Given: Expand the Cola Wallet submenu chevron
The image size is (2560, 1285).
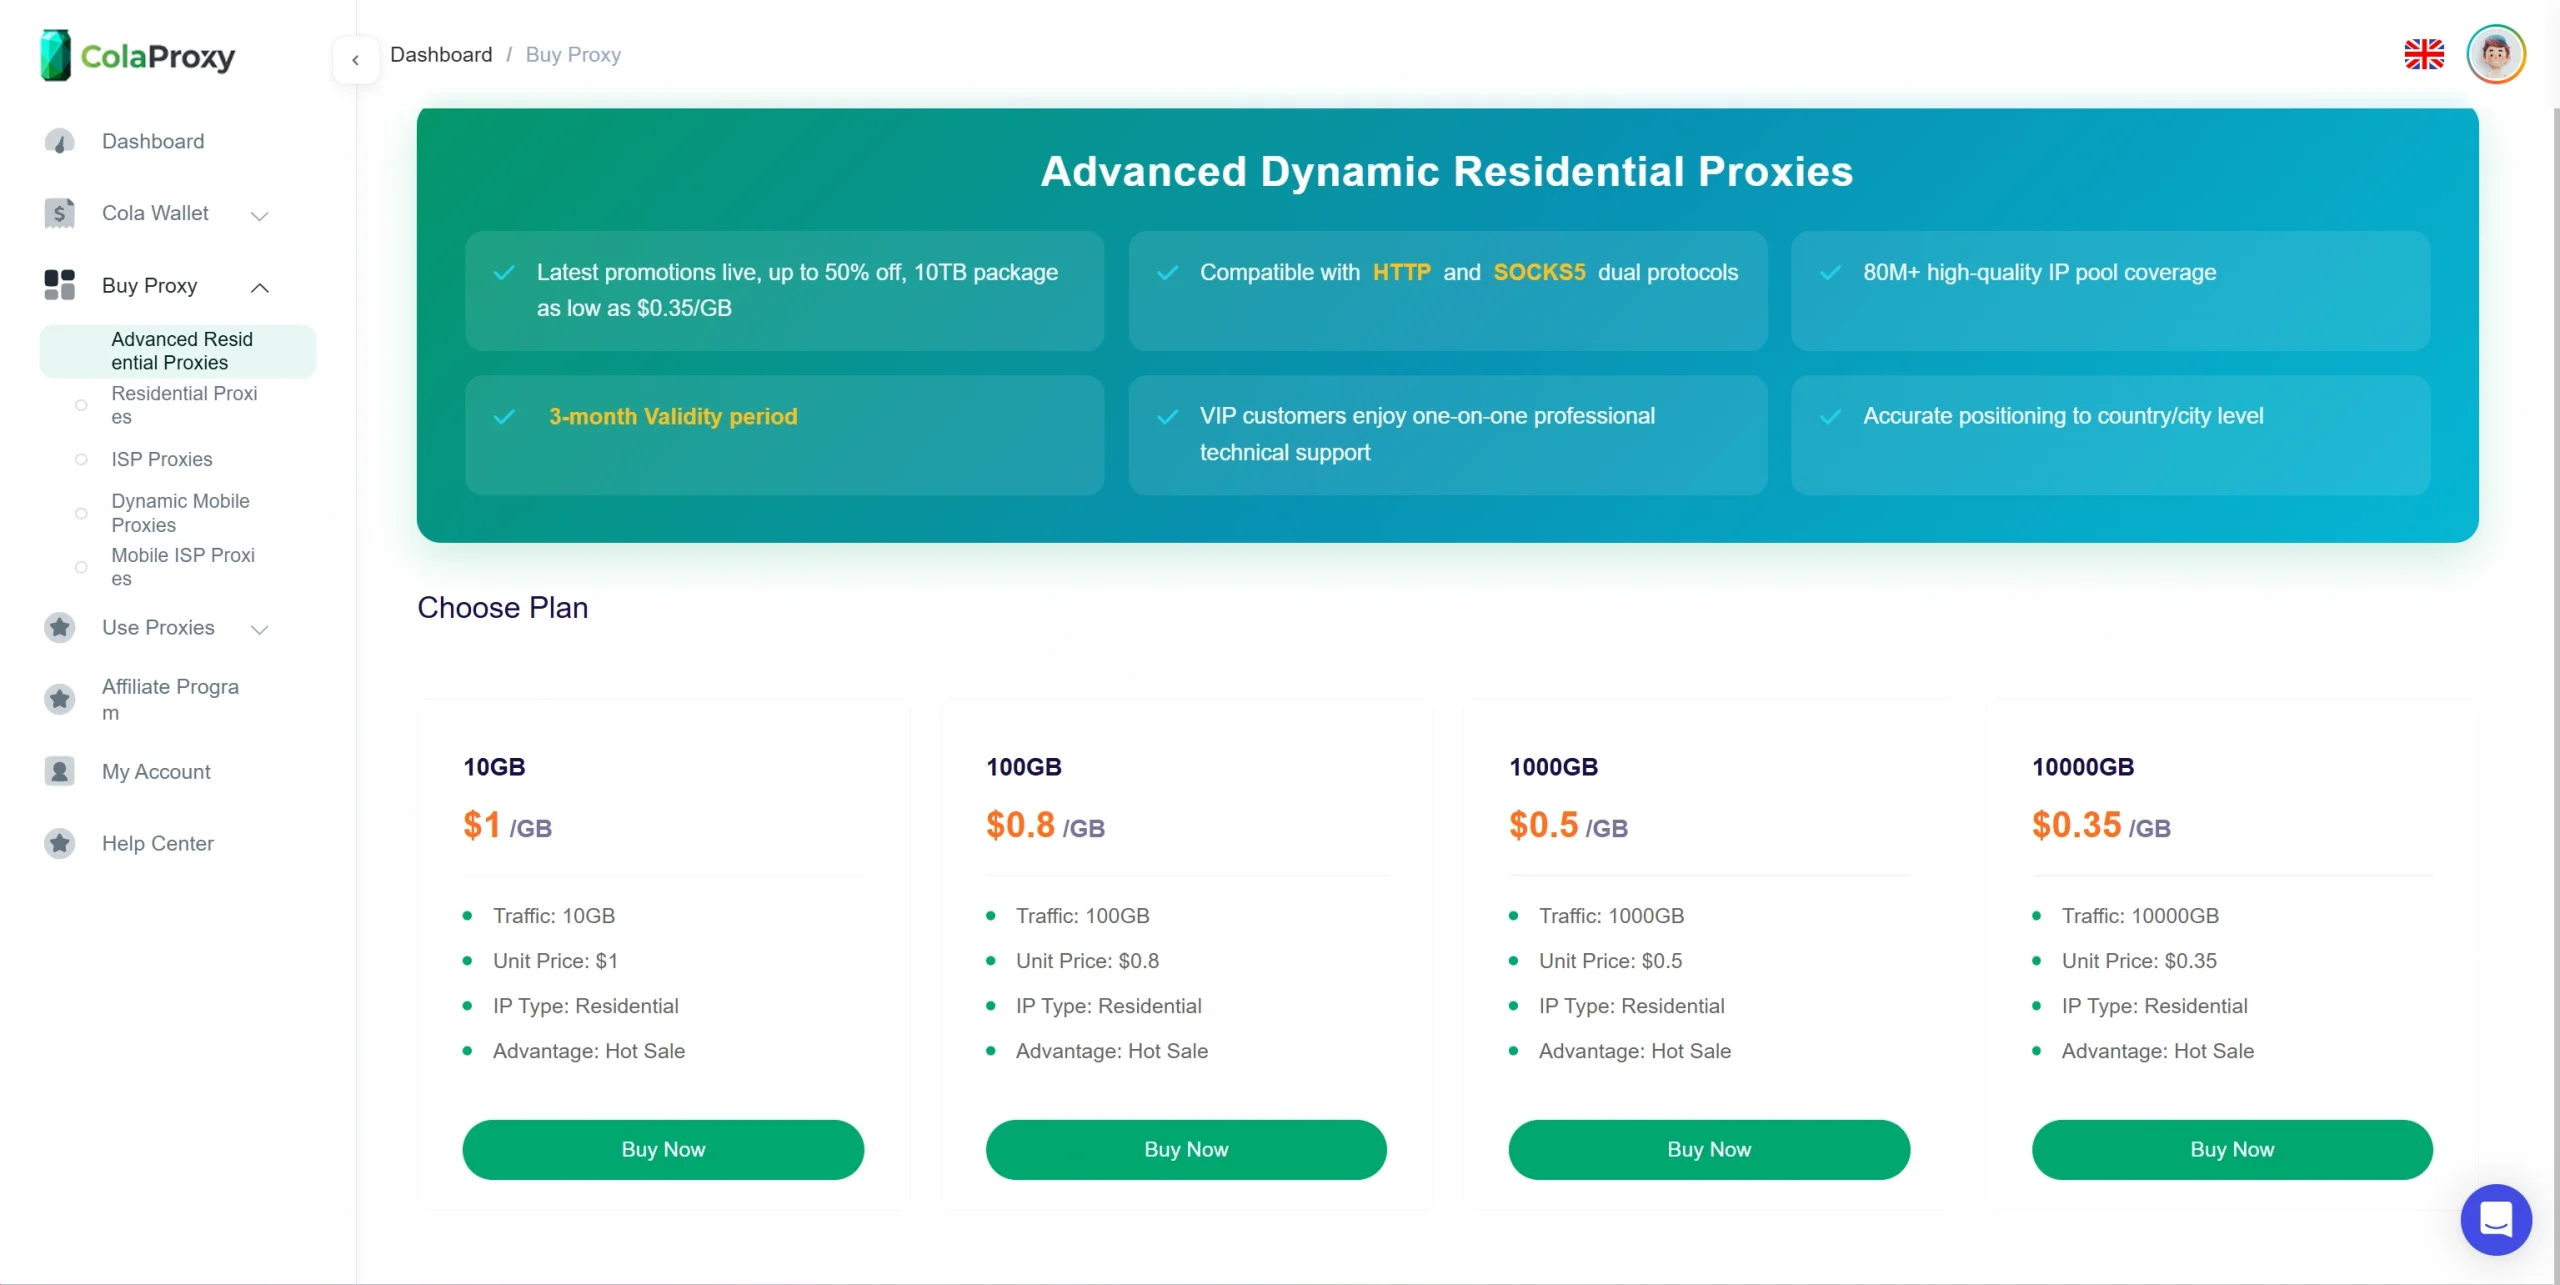Looking at the screenshot, I should click(x=260, y=215).
